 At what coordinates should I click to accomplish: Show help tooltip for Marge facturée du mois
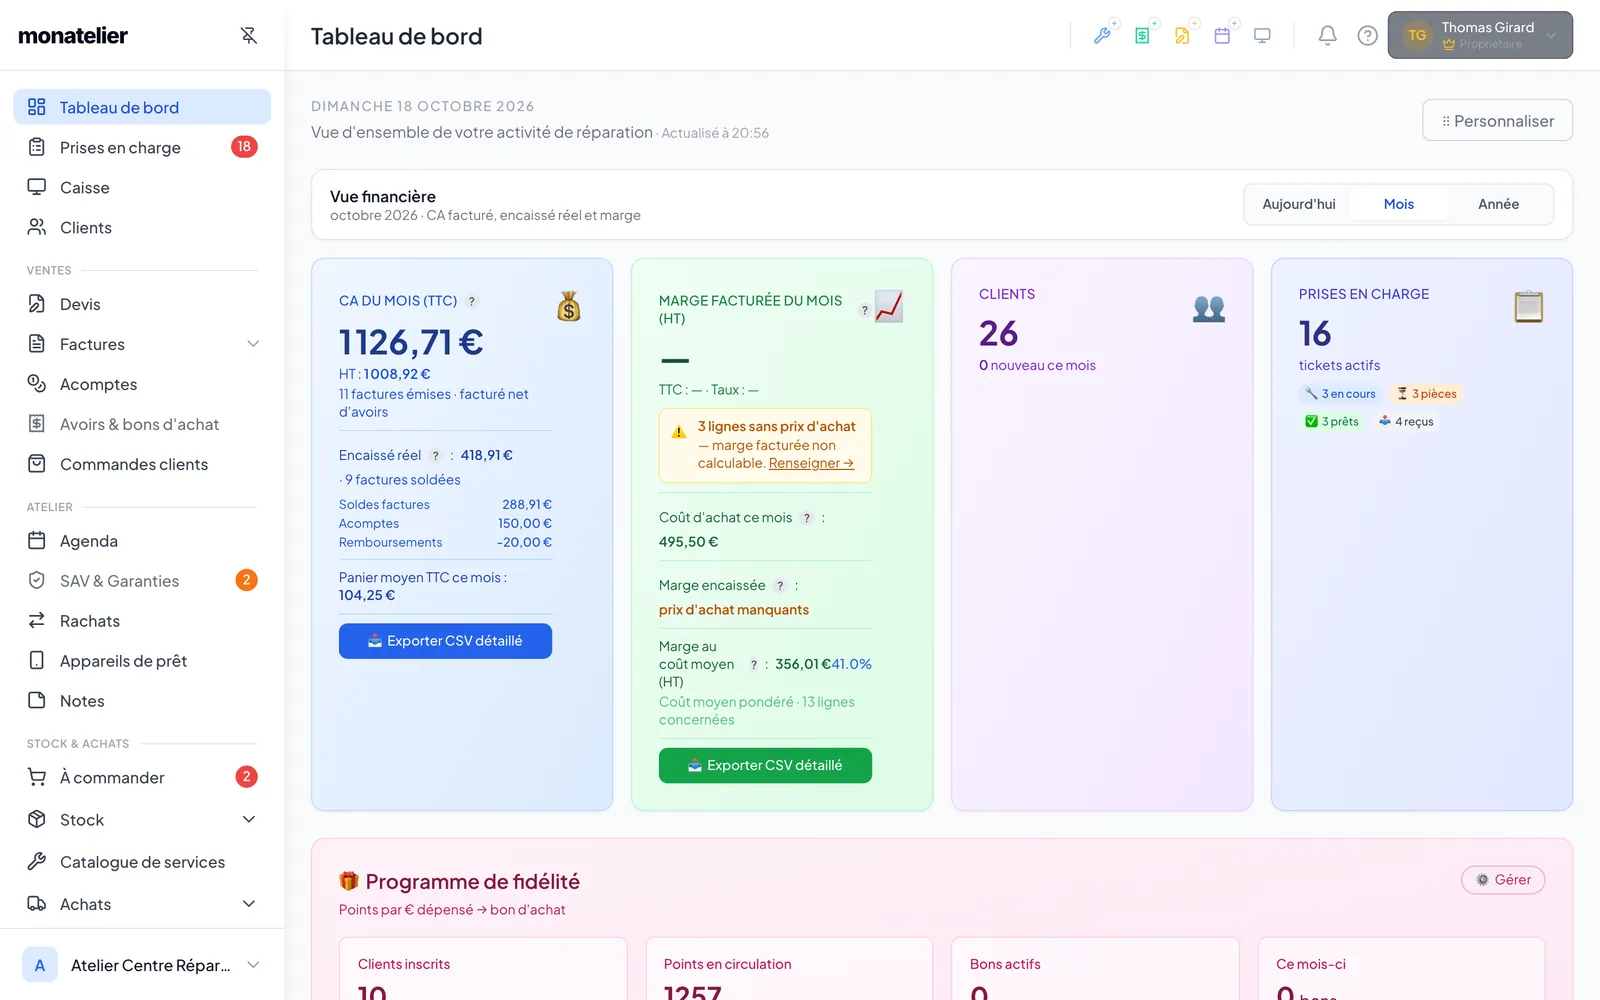[x=865, y=310]
